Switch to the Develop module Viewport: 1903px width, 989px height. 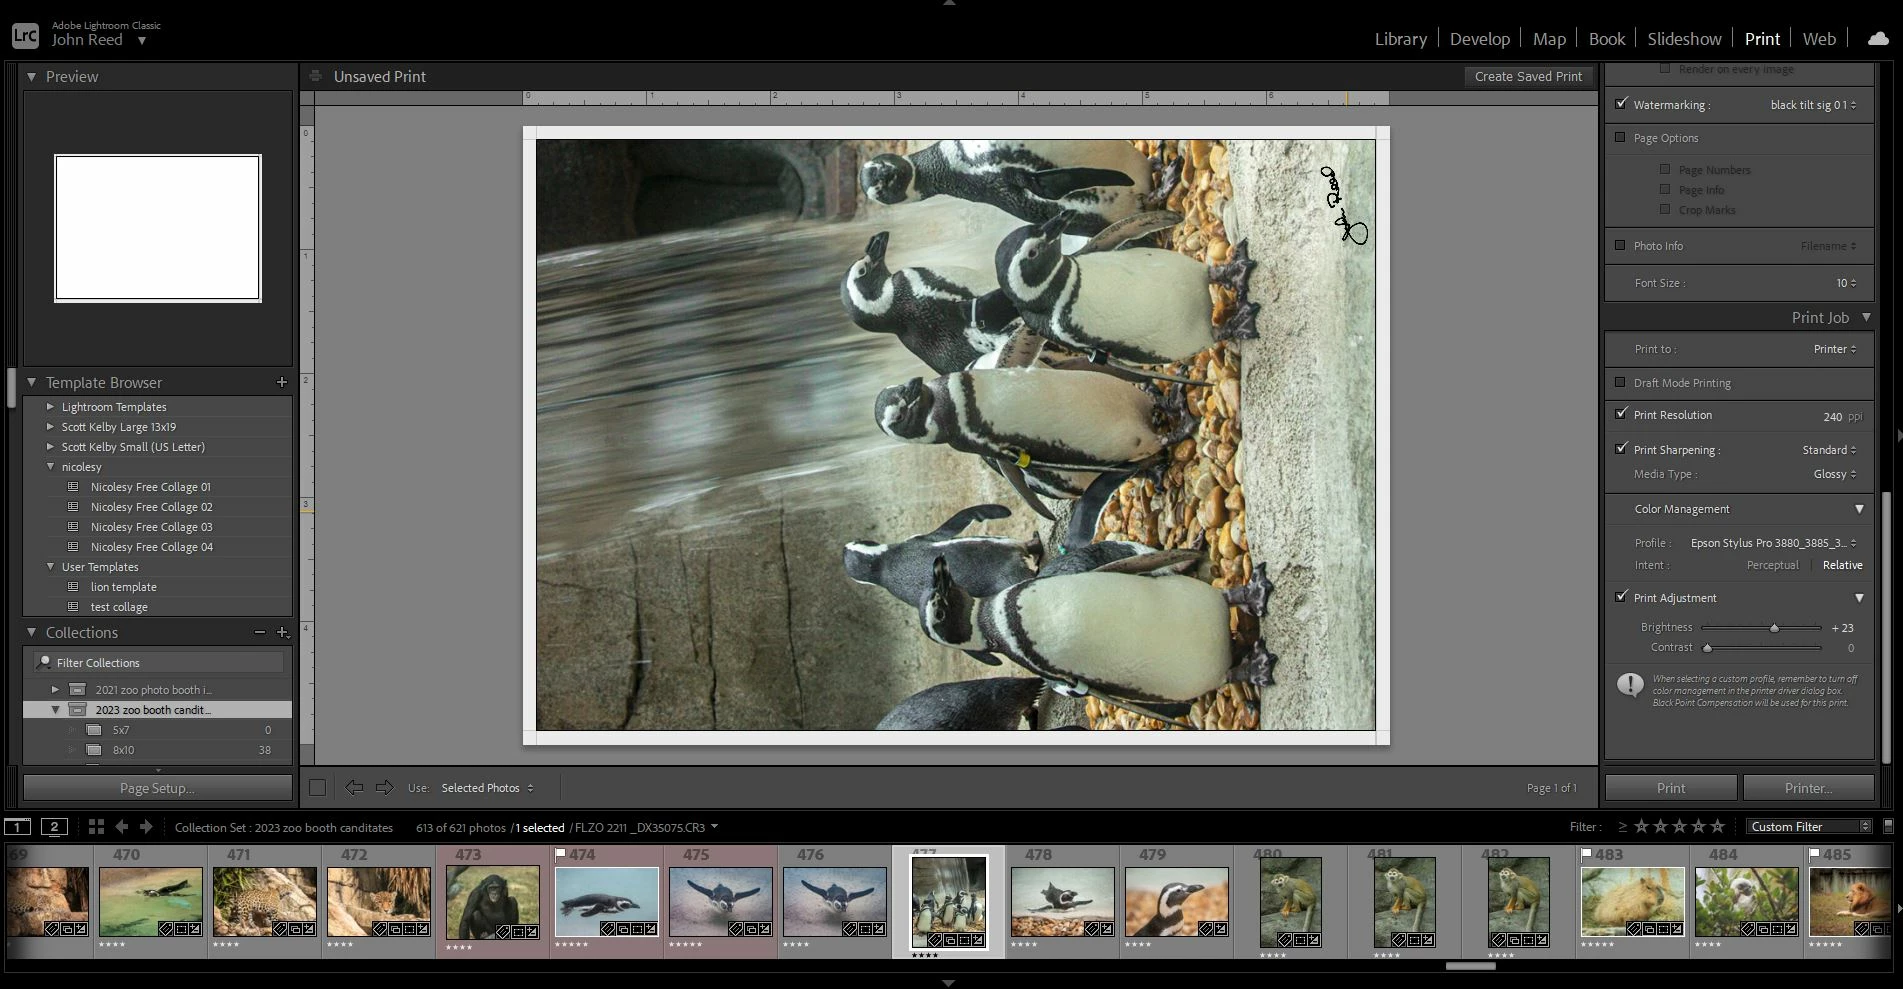tap(1480, 39)
